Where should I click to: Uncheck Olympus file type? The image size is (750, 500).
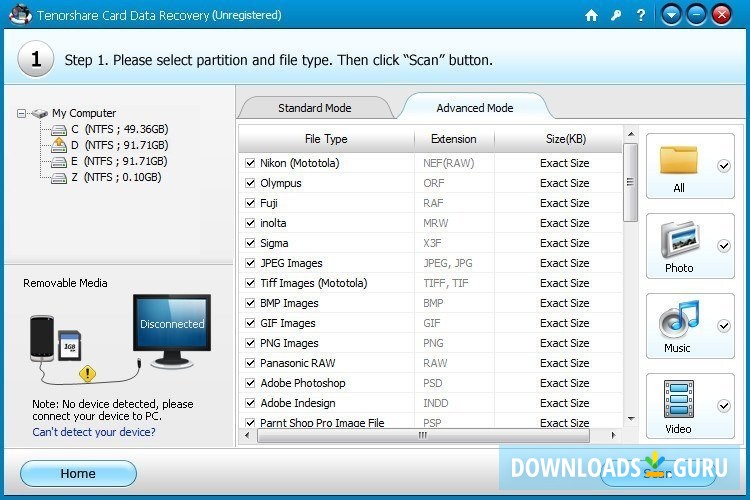(250, 183)
